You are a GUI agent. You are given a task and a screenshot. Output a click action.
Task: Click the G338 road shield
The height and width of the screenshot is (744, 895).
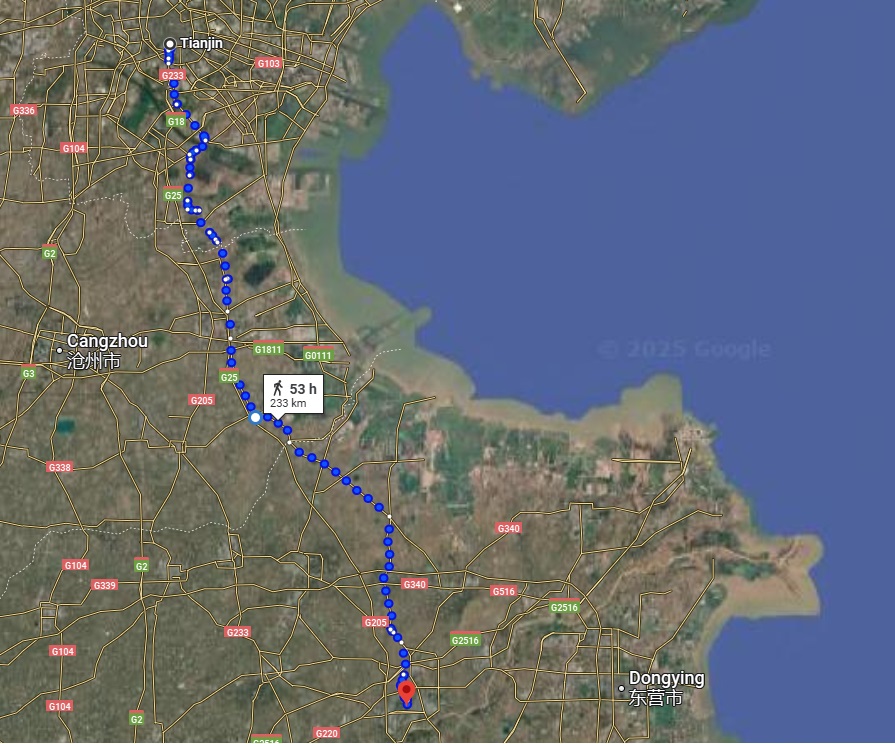point(59,467)
